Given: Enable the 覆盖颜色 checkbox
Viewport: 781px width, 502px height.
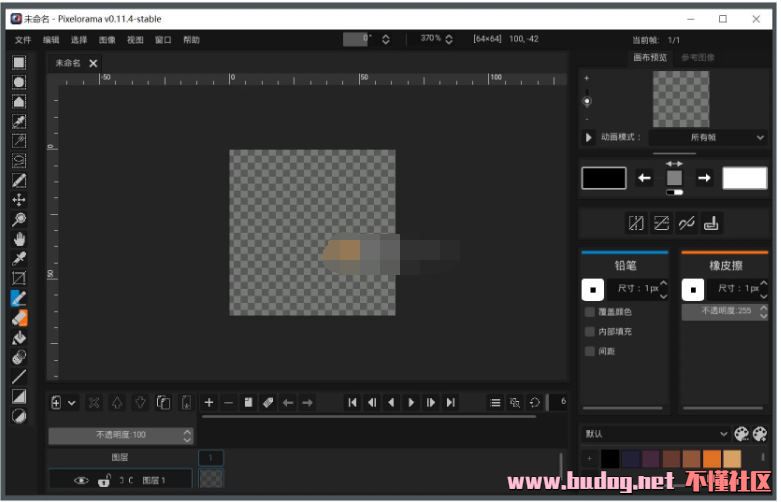Looking at the screenshot, I should coord(590,312).
